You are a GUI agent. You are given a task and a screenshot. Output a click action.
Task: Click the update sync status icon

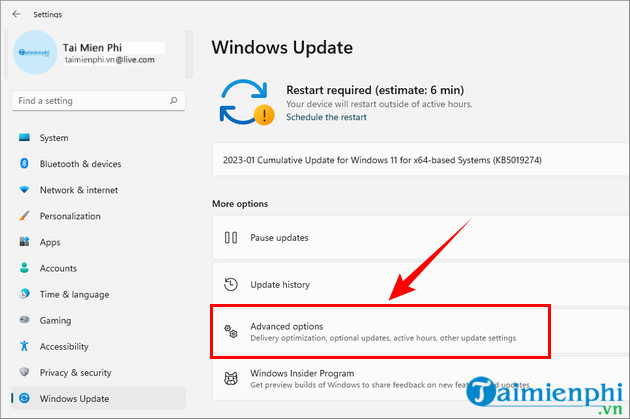(x=247, y=102)
